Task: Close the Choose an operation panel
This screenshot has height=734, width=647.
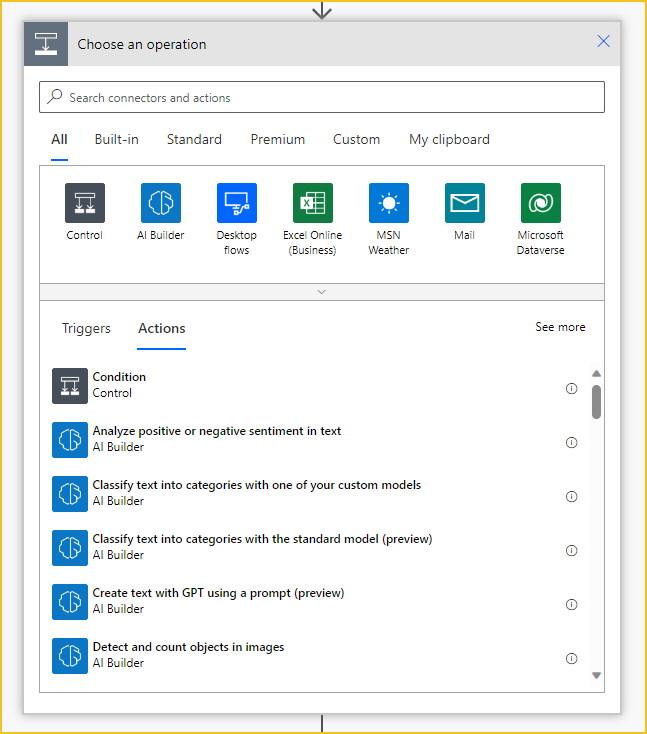Action: pos(603,41)
